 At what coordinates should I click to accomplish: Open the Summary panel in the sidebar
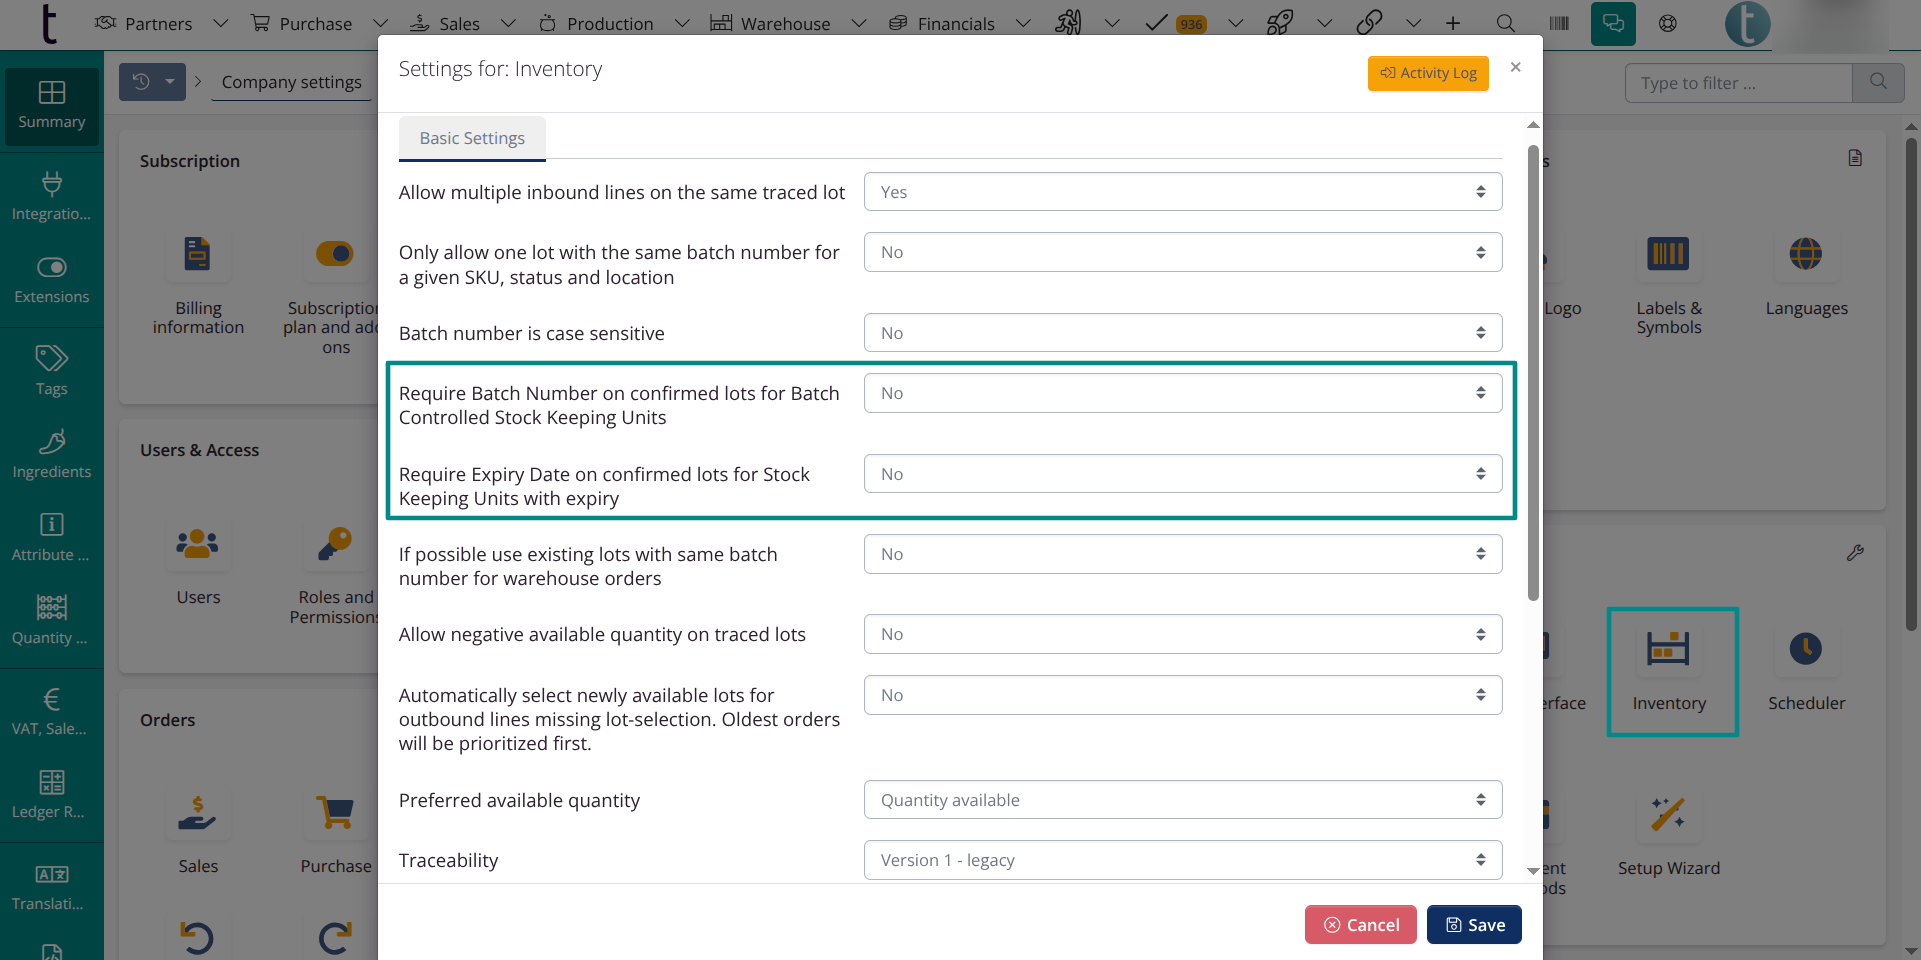51,105
